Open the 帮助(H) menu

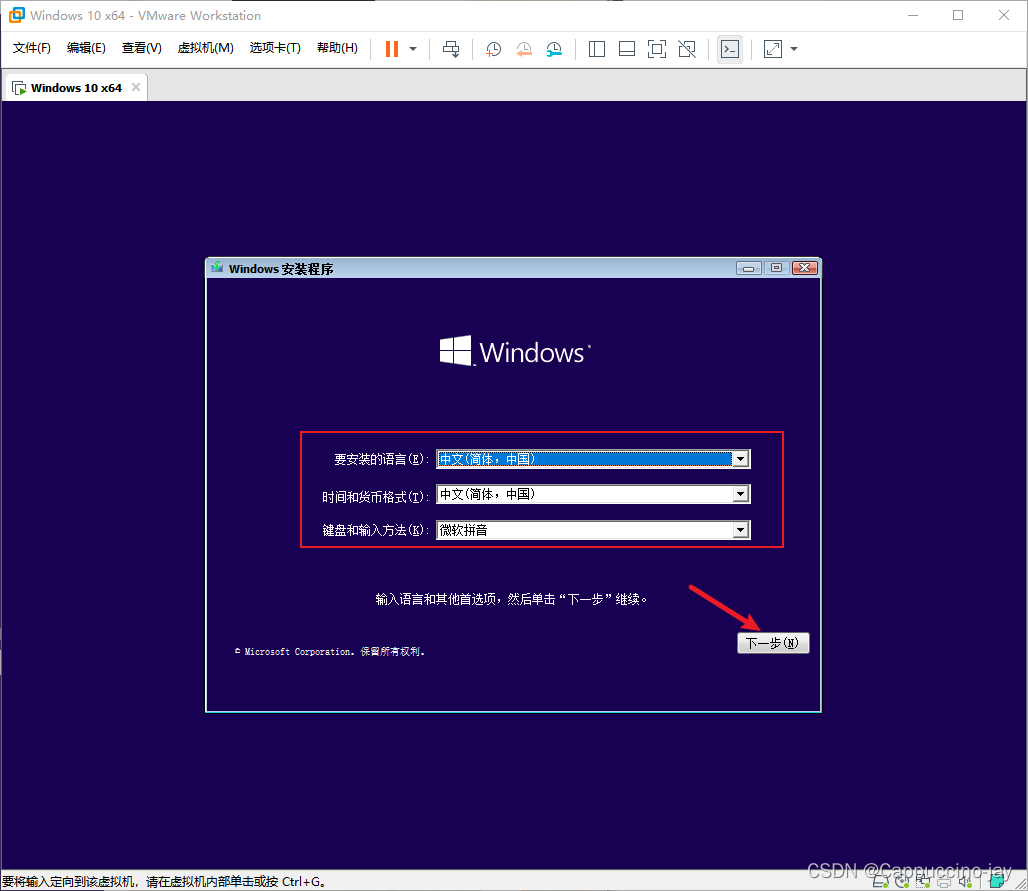pos(337,48)
